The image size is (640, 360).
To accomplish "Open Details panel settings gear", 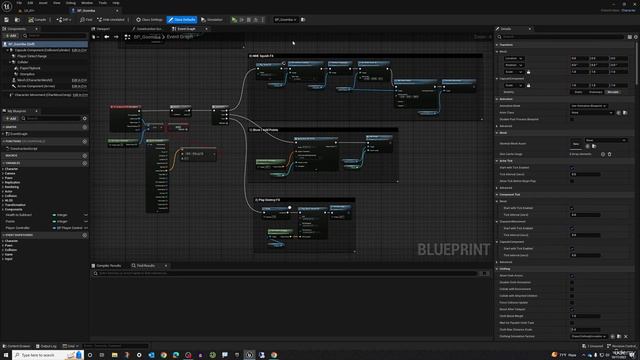I will [636, 37].
